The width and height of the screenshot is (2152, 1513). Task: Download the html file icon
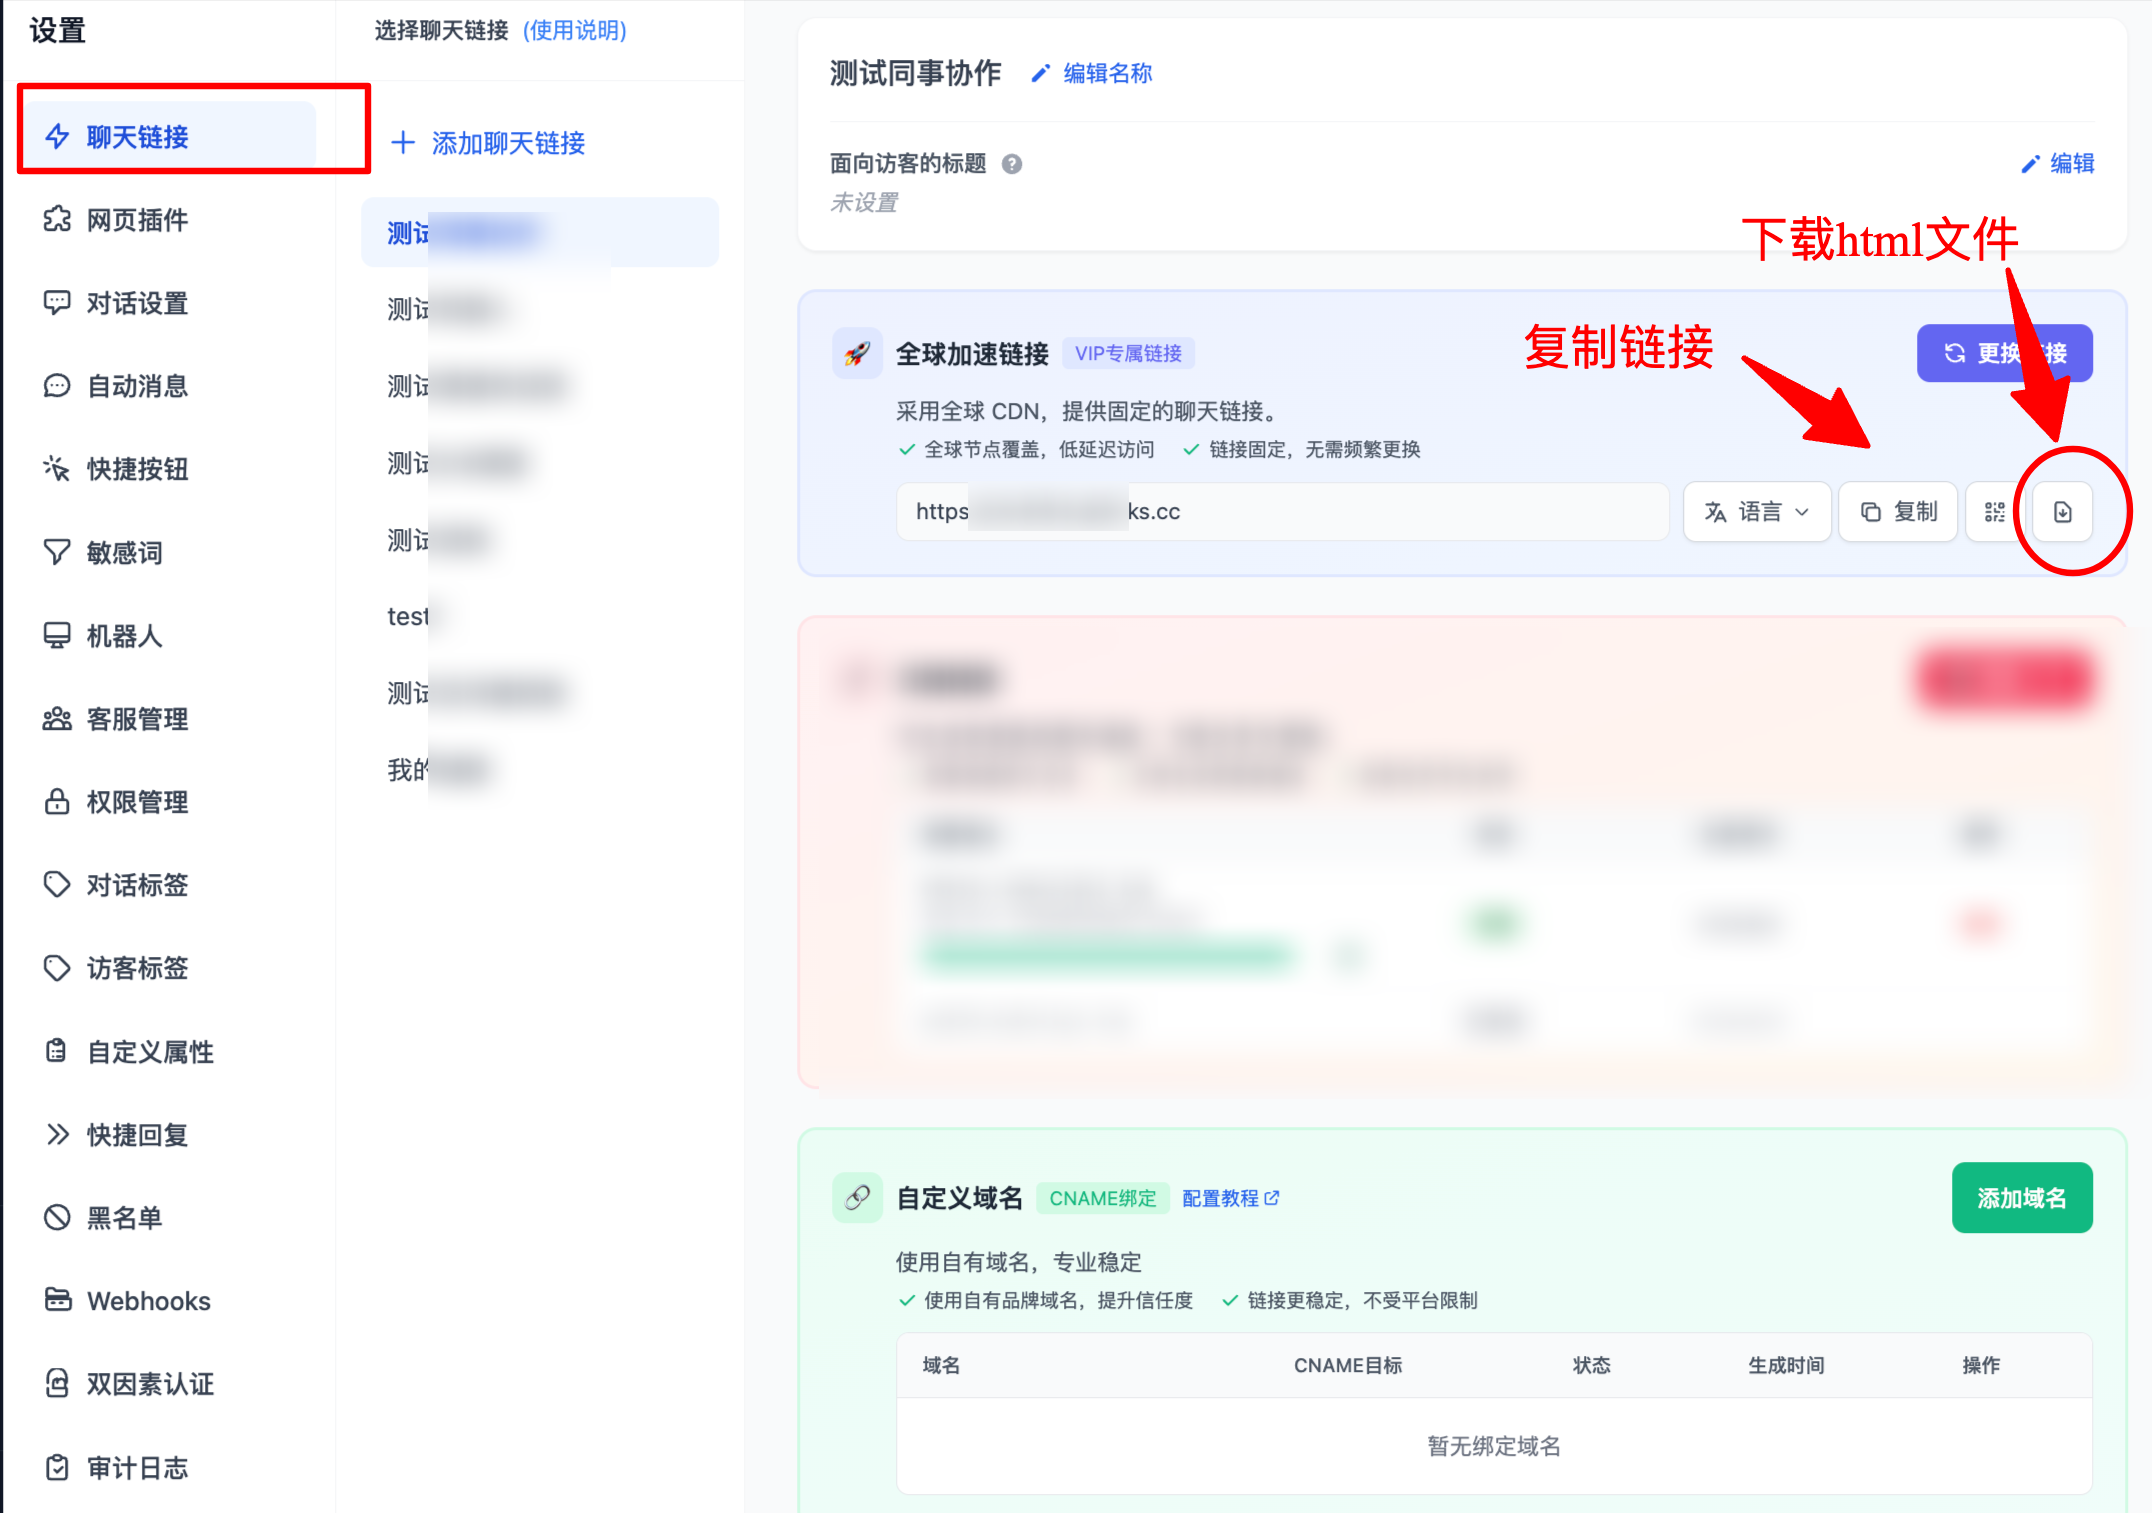[x=2062, y=512]
